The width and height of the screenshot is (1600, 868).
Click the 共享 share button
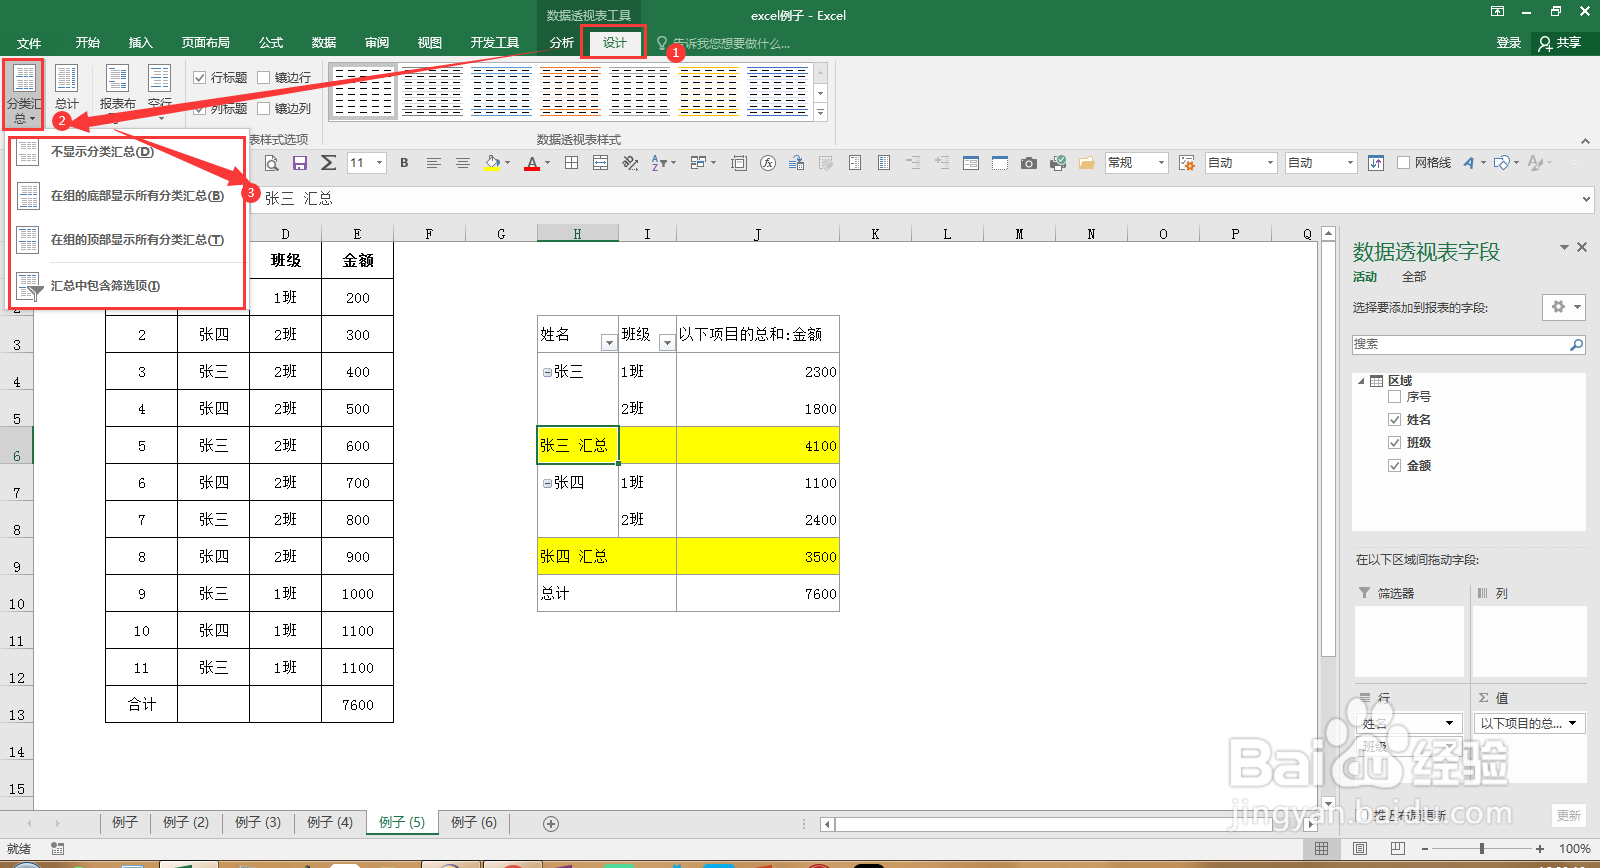tap(1560, 43)
